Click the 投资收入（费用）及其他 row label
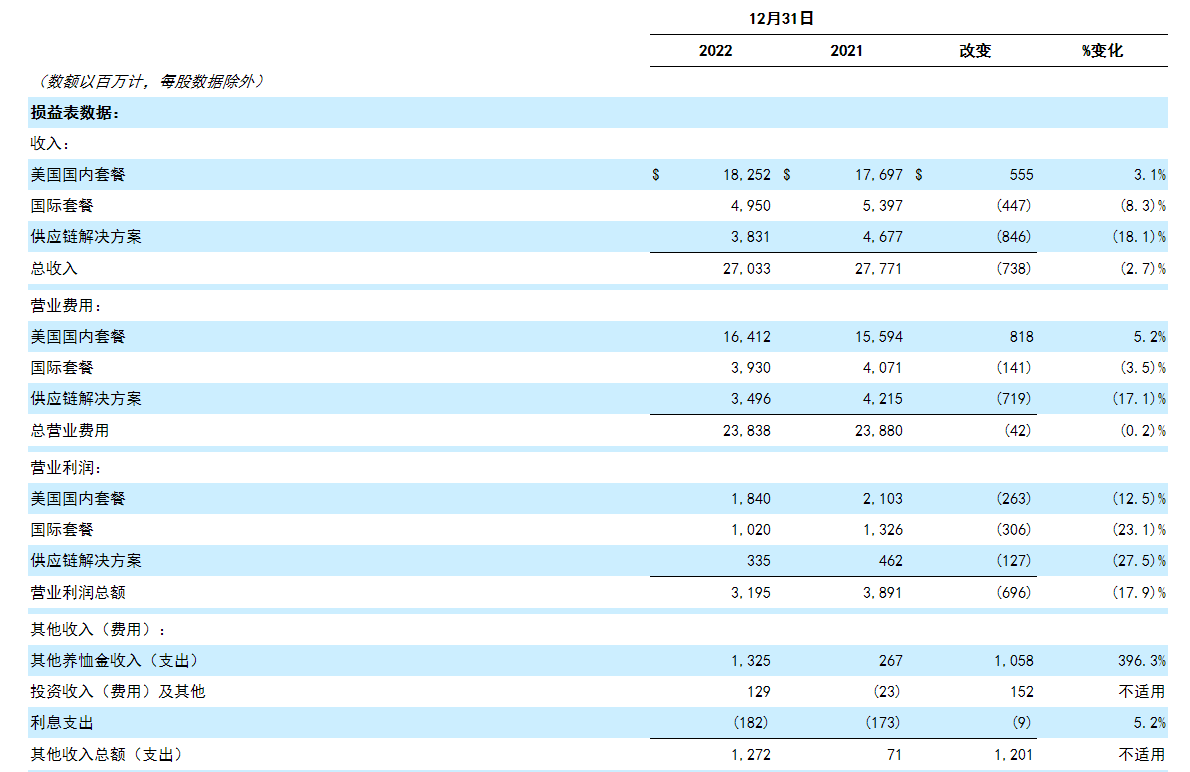The width and height of the screenshot is (1190, 772). (x=118, y=692)
